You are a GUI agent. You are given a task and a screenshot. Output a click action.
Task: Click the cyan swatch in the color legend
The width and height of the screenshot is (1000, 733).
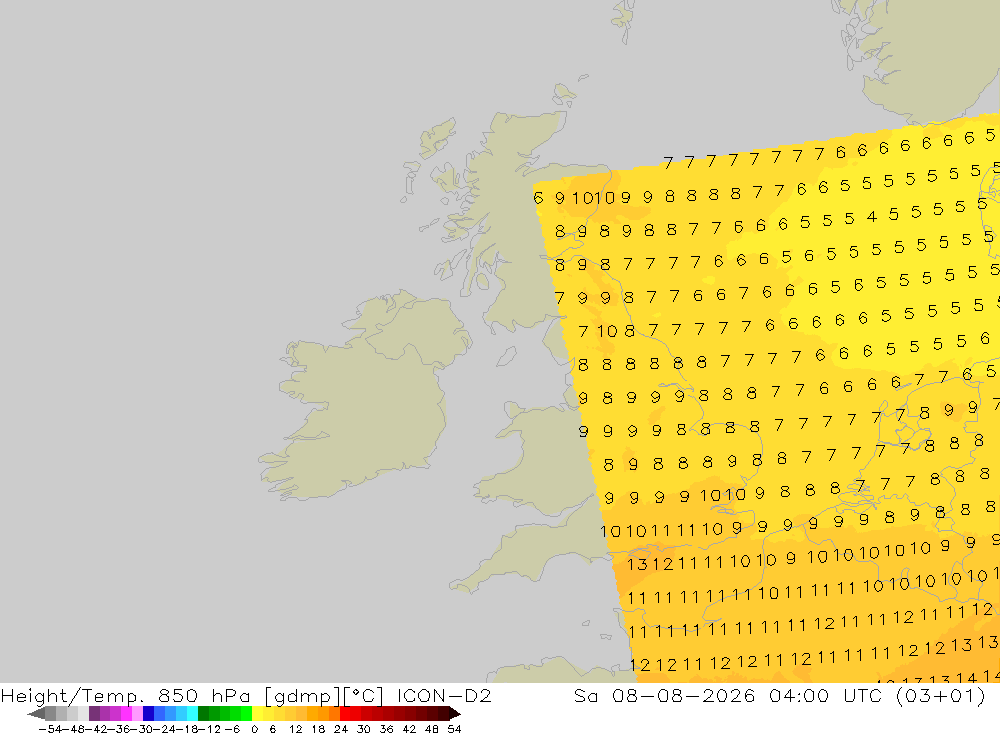(x=193, y=713)
